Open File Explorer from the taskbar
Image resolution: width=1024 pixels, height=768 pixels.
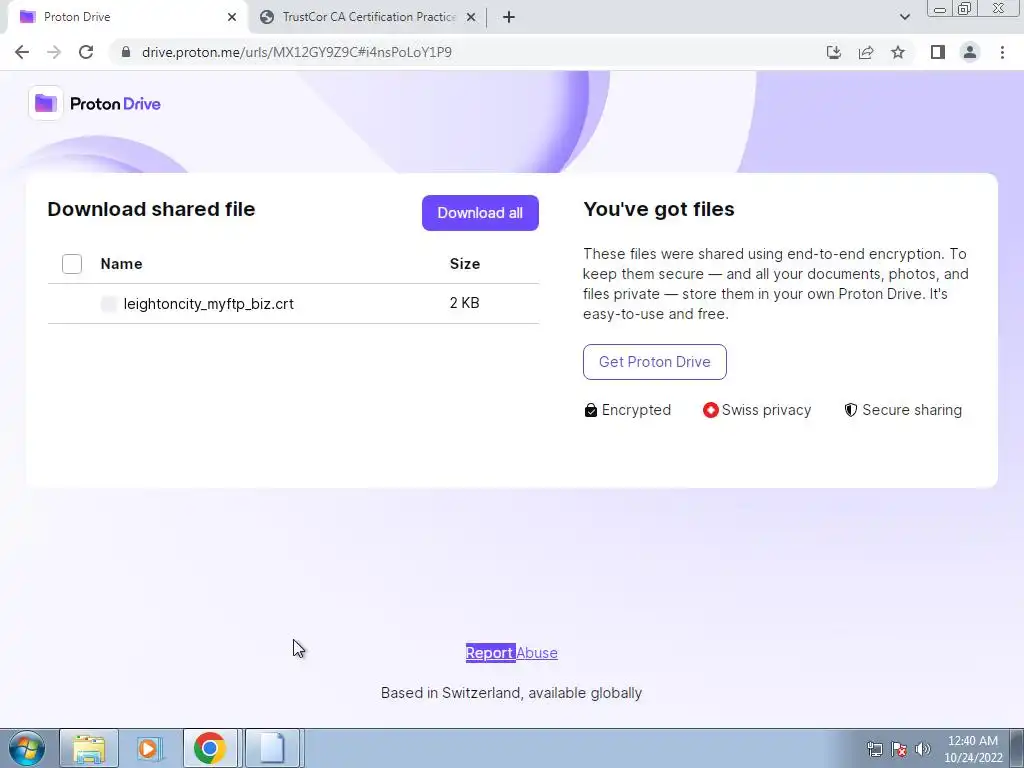click(x=89, y=748)
